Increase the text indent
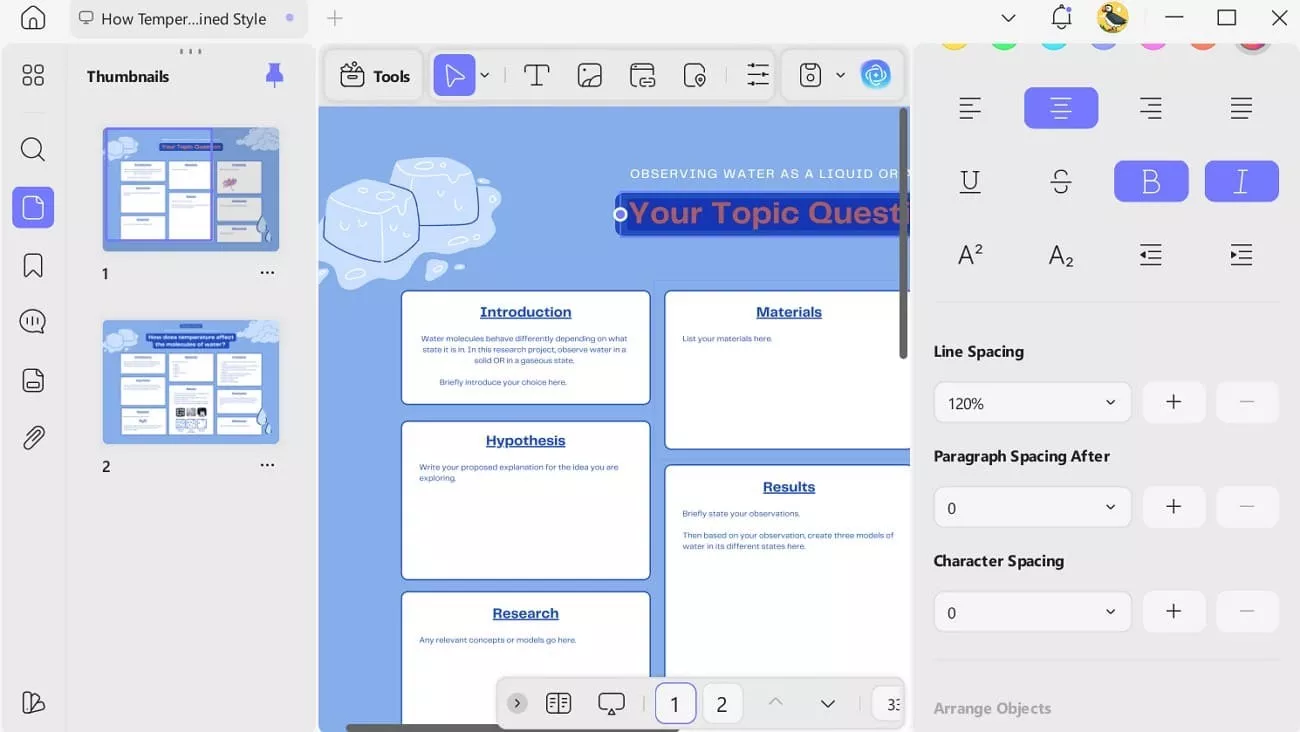 pyautogui.click(x=1241, y=256)
